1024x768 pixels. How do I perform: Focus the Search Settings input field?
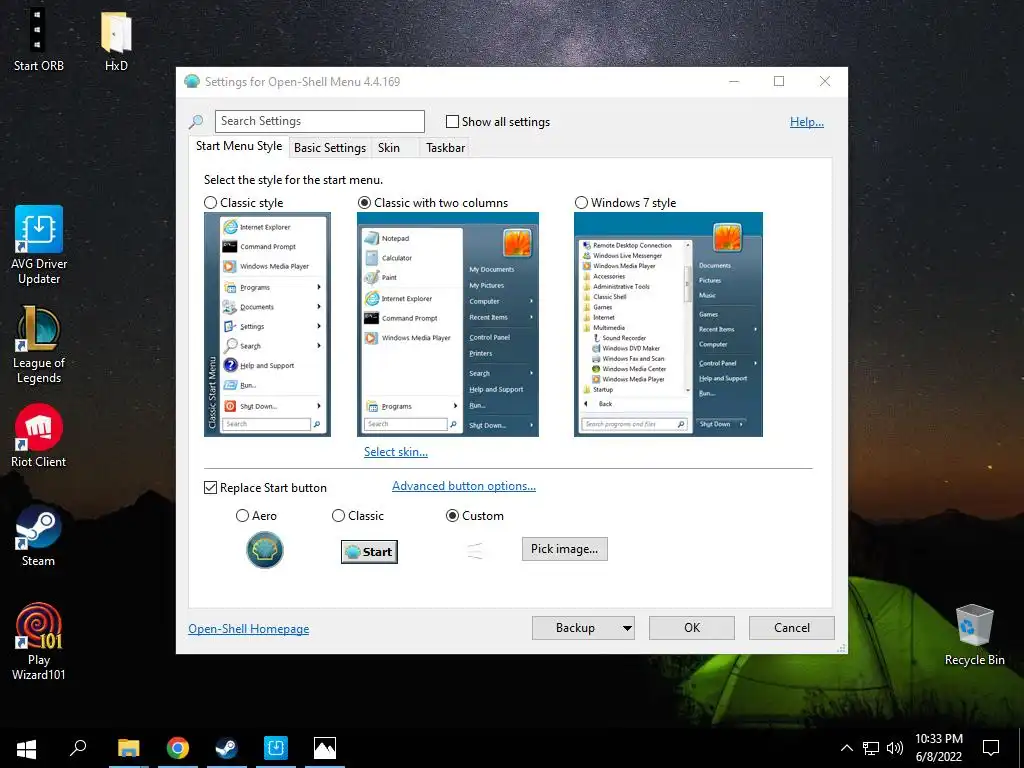pyautogui.click(x=319, y=121)
